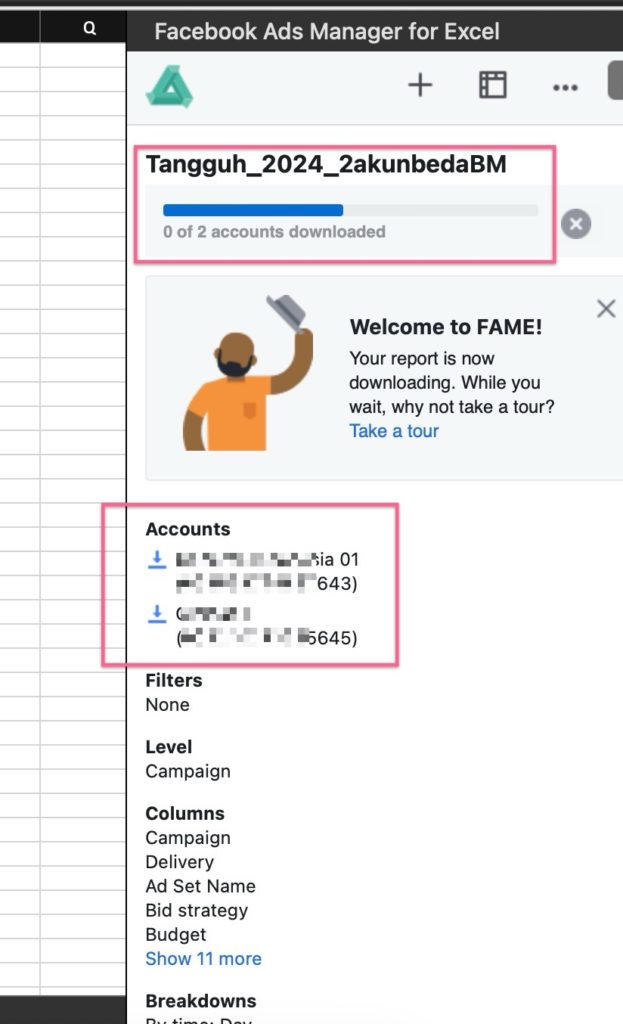This screenshot has width=623, height=1024.
Task: Cancel the report download in progress
Action: pos(576,224)
